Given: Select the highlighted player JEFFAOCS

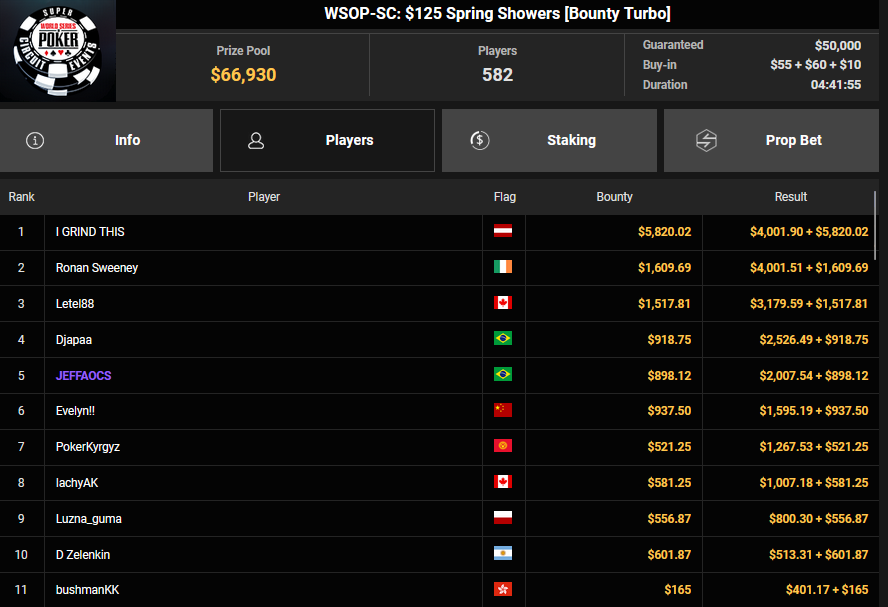Looking at the screenshot, I should pos(85,375).
